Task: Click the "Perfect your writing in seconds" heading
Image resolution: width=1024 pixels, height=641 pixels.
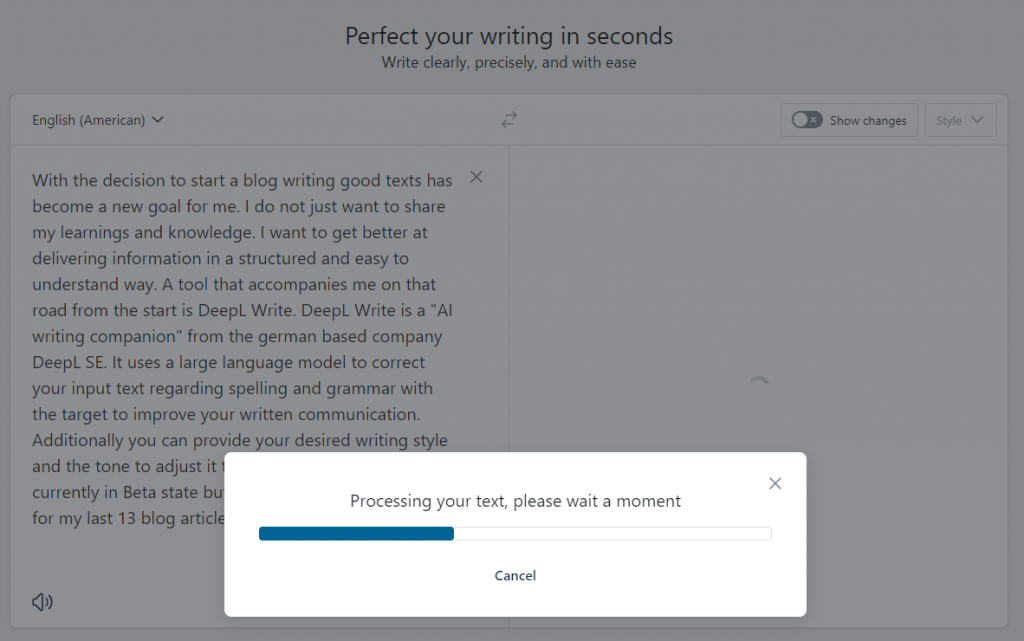Action: [x=509, y=36]
